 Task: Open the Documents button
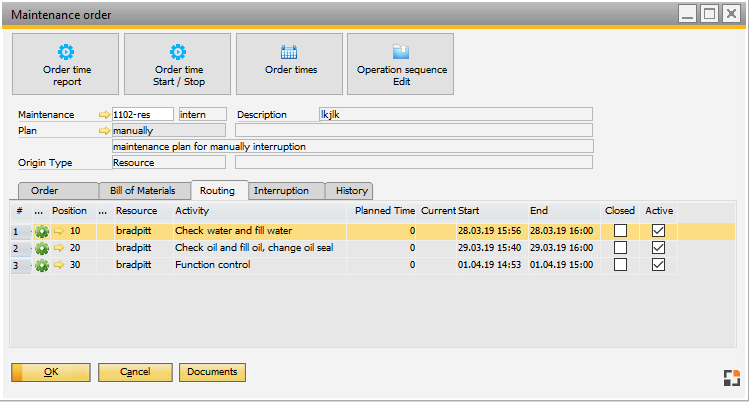pyautogui.click(x=212, y=372)
